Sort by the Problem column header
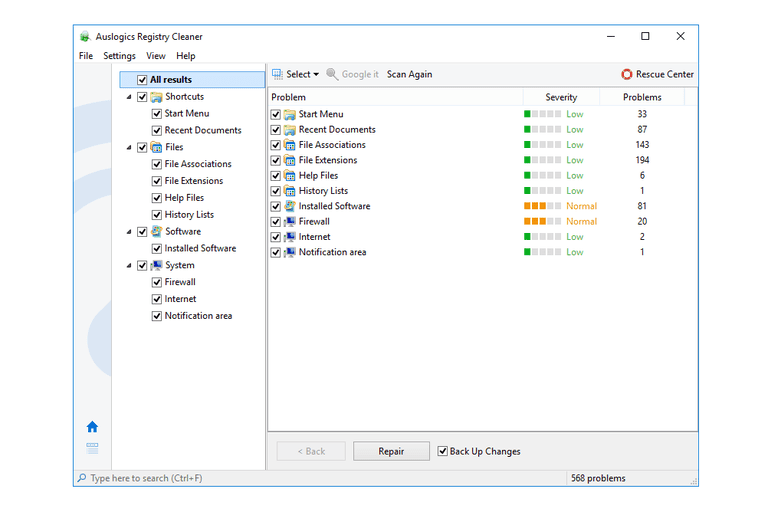This screenshot has height=512, width=768. tap(396, 97)
